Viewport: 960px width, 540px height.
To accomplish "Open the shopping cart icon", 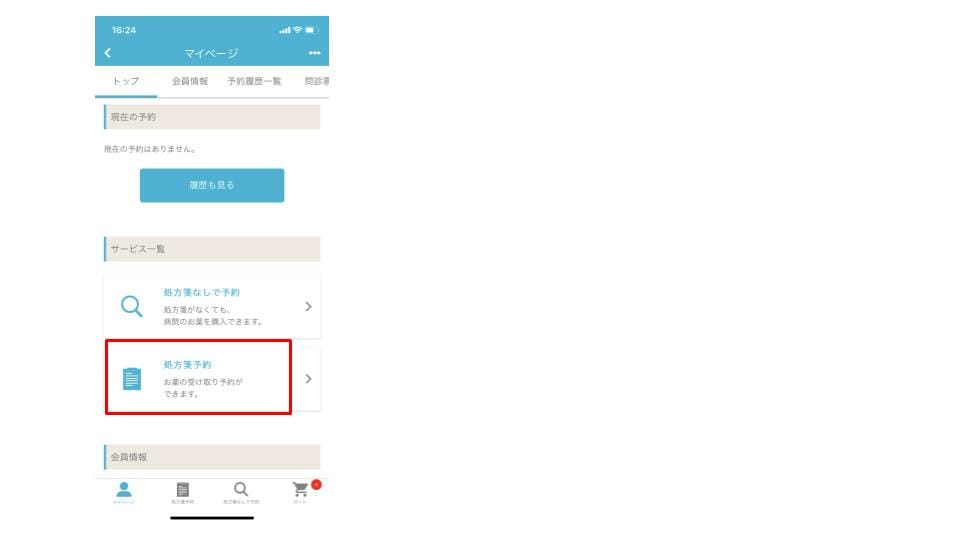I will pyautogui.click(x=300, y=491).
